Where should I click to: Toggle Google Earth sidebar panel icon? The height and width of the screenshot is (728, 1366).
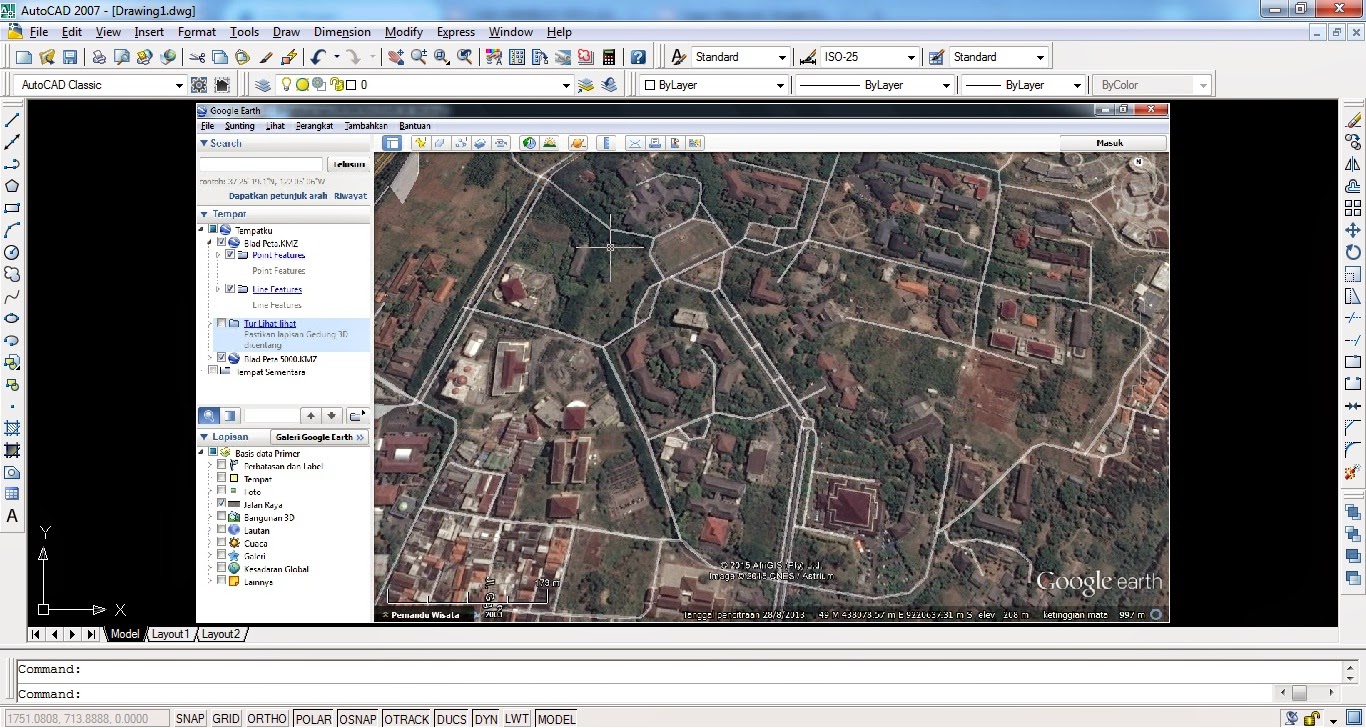pos(391,143)
